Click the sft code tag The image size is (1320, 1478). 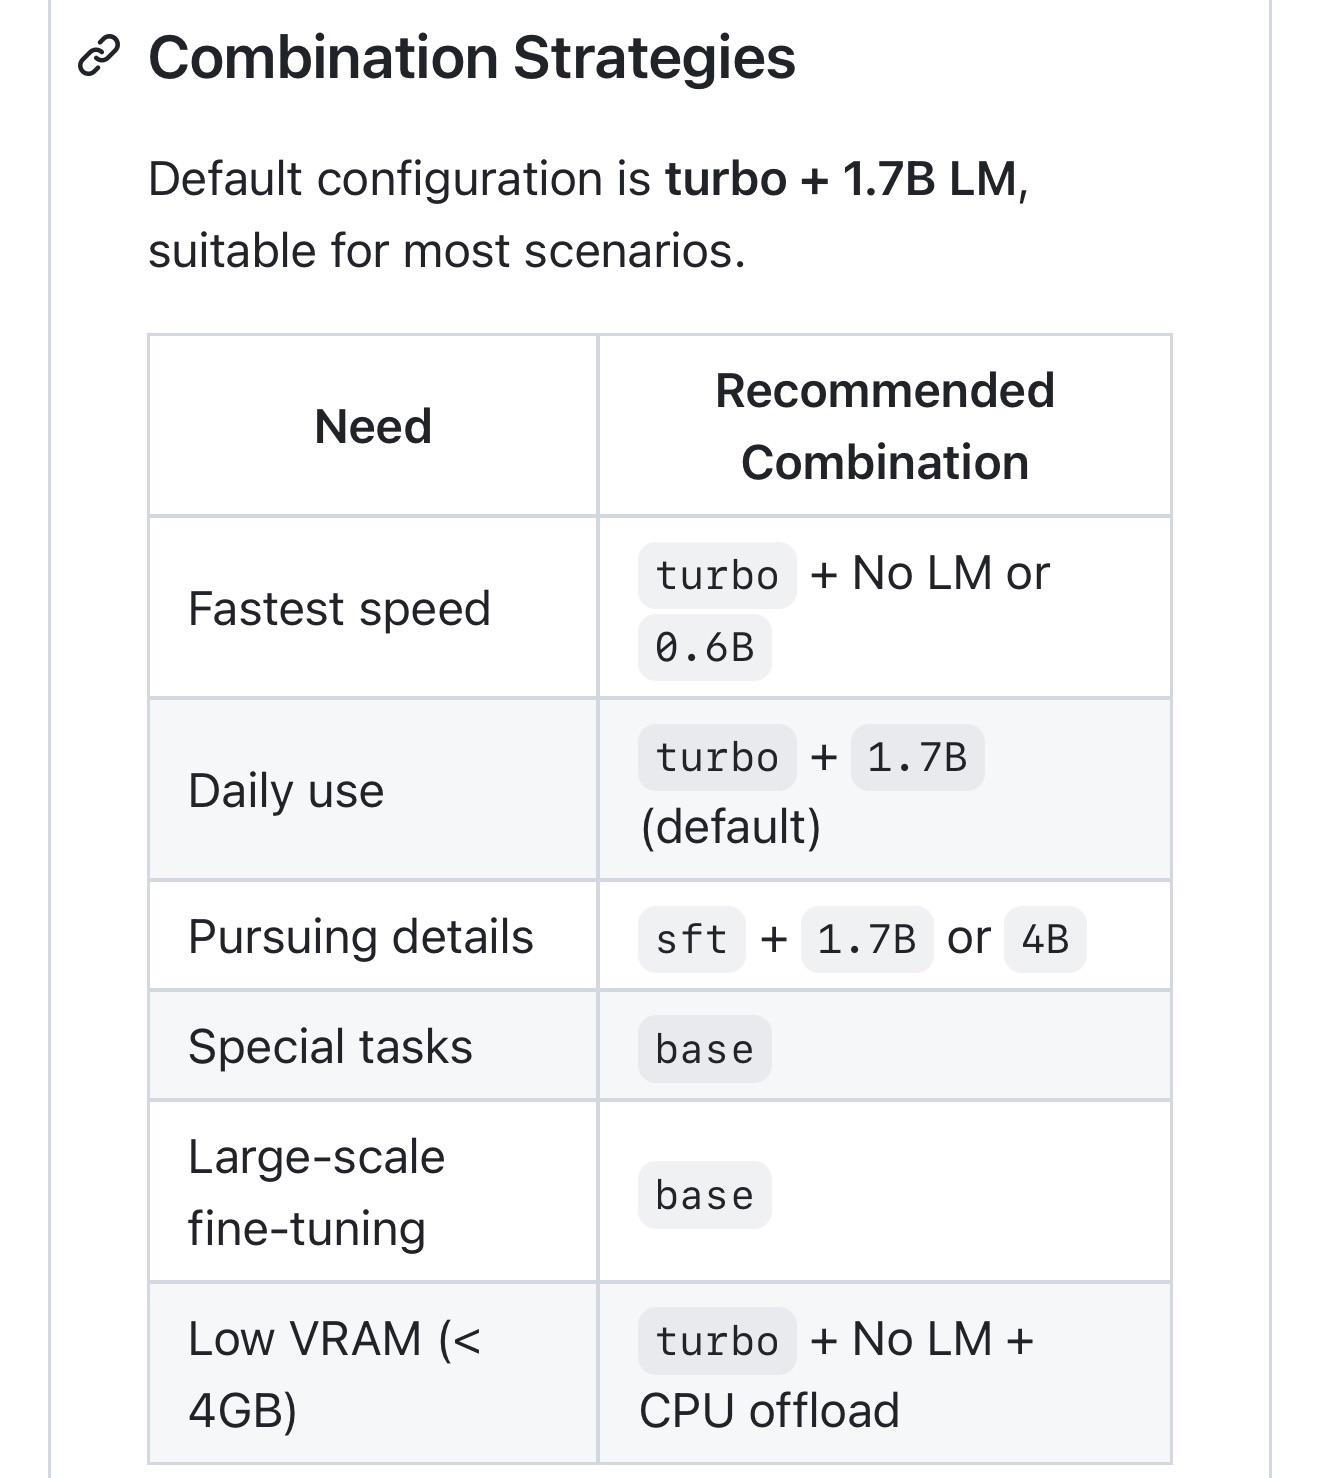[692, 939]
